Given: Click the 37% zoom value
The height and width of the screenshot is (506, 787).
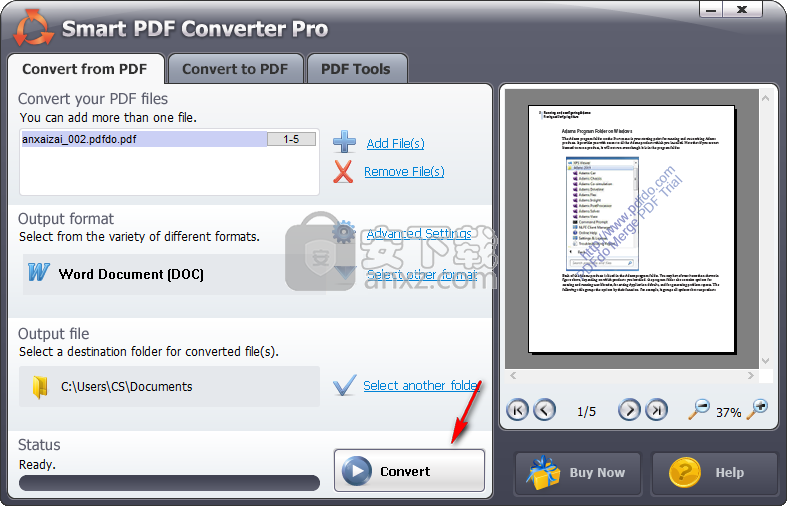Looking at the screenshot, I should click(x=728, y=413).
